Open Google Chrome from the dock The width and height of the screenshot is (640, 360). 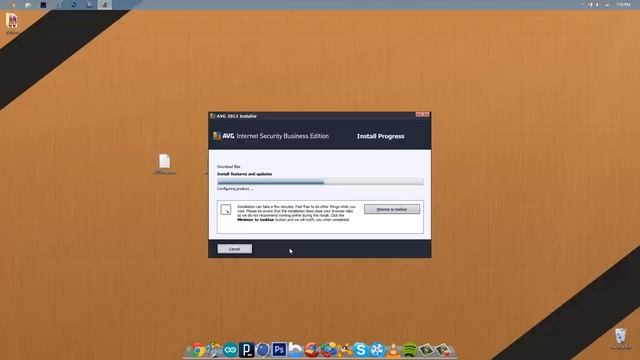click(x=198, y=350)
